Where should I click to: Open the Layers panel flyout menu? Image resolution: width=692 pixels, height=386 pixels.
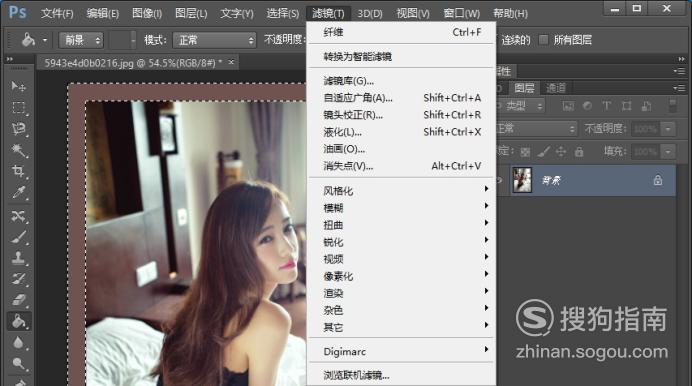click(680, 88)
